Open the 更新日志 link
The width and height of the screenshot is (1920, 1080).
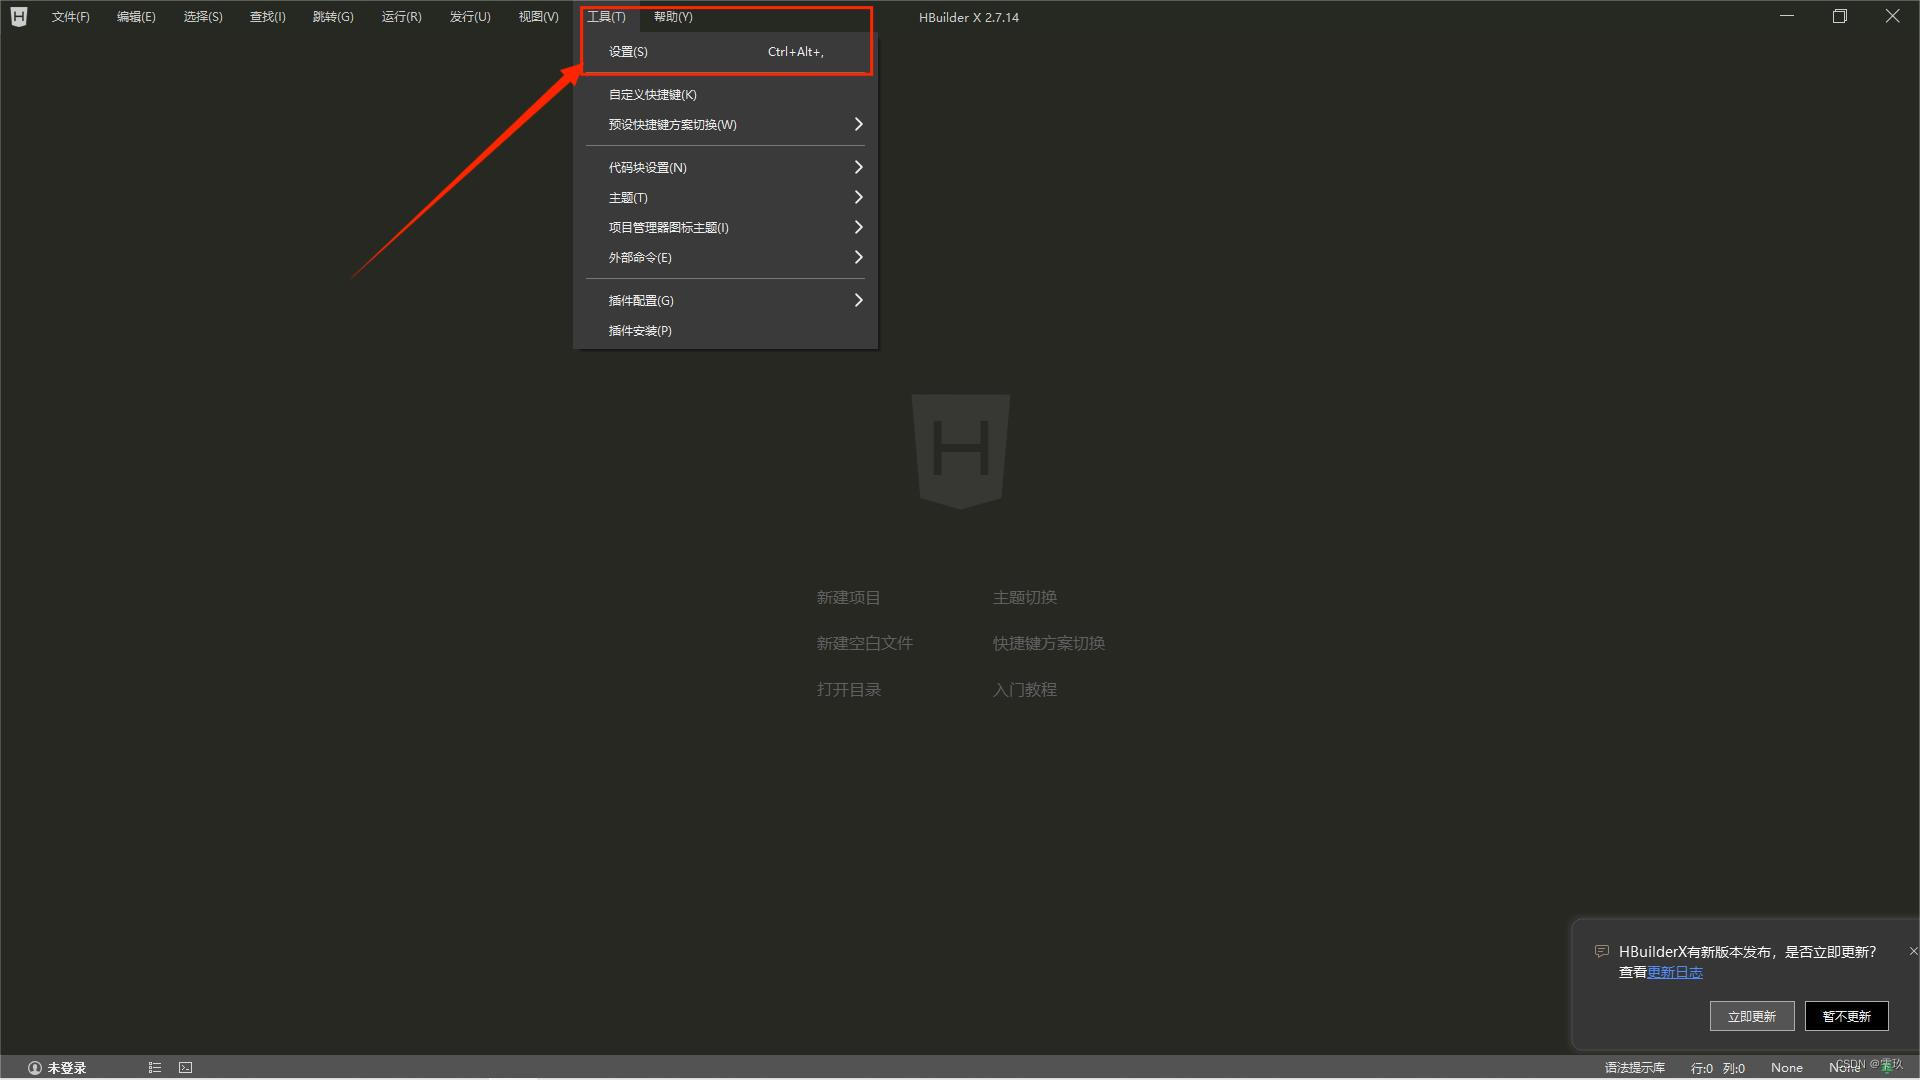point(1675,972)
